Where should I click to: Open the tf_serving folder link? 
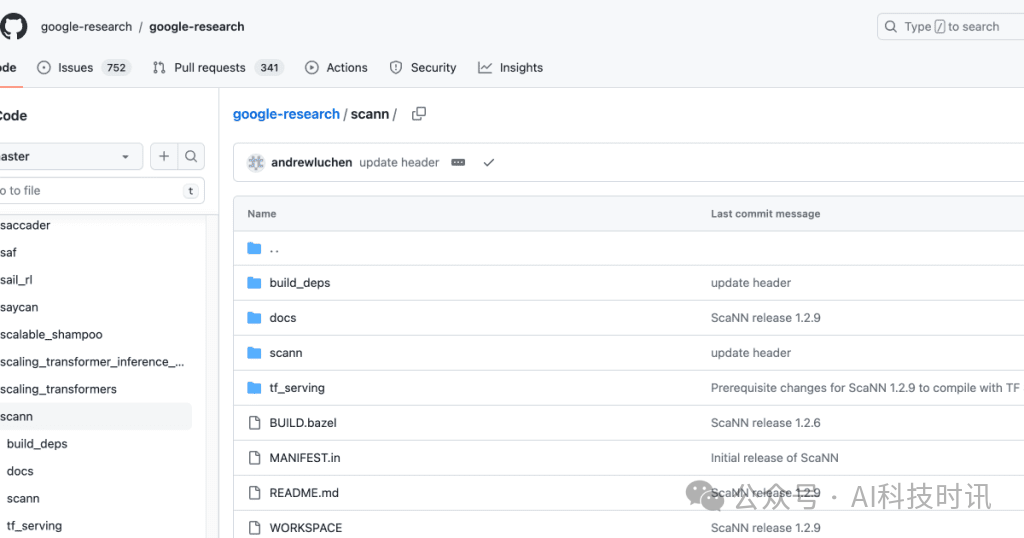click(x=297, y=388)
